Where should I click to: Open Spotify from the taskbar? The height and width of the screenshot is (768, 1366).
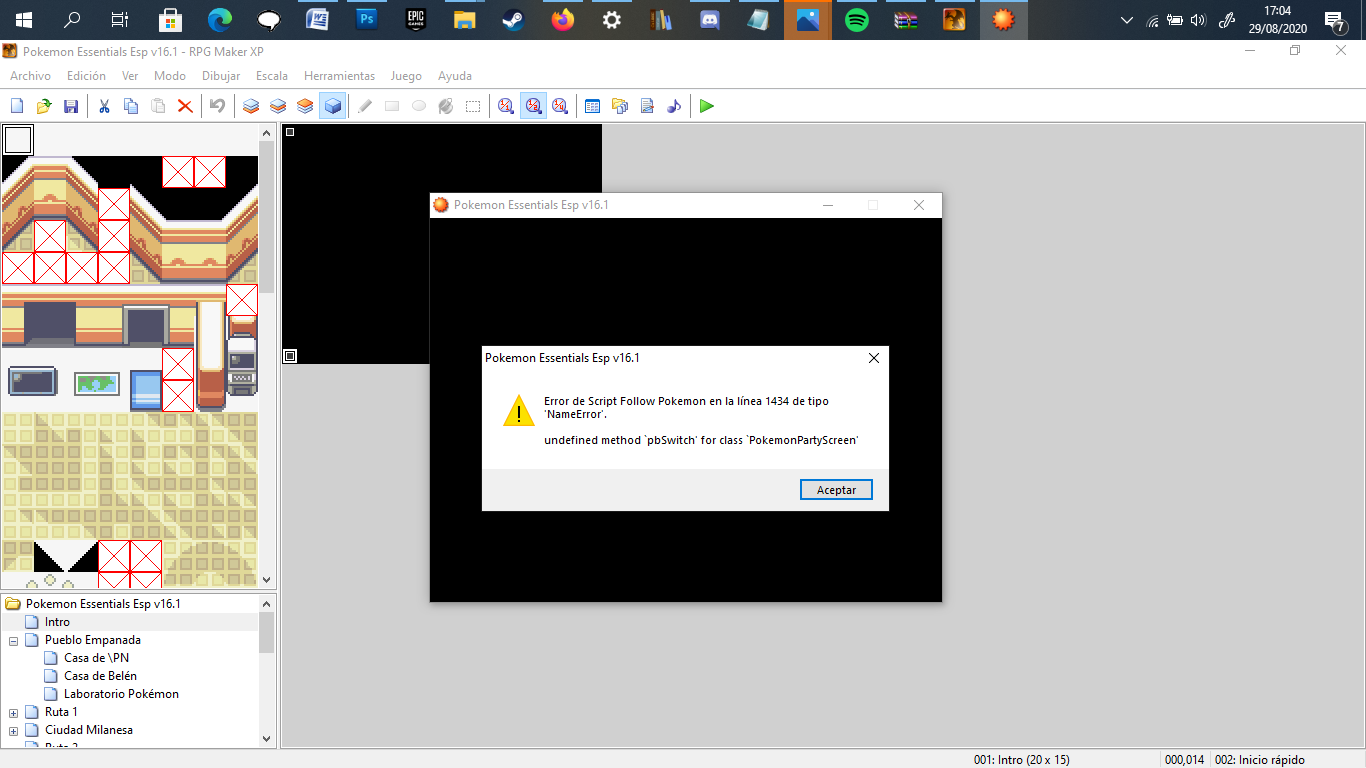point(857,20)
